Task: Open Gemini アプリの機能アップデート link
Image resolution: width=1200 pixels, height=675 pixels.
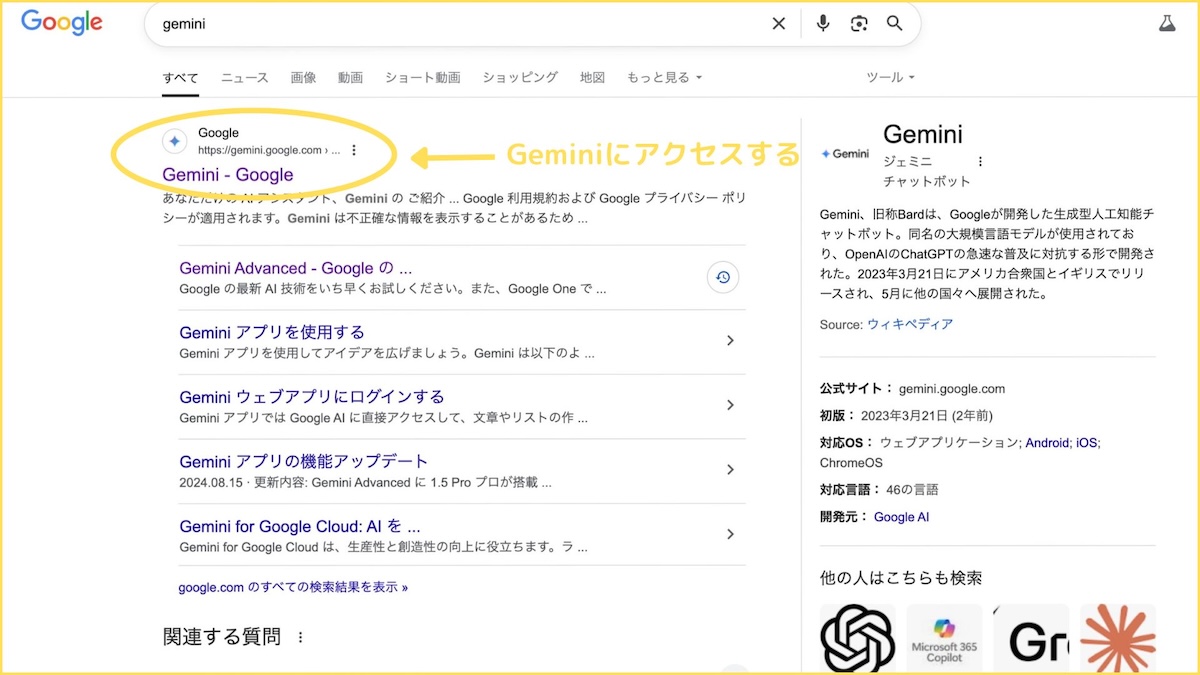Action: coord(304,461)
